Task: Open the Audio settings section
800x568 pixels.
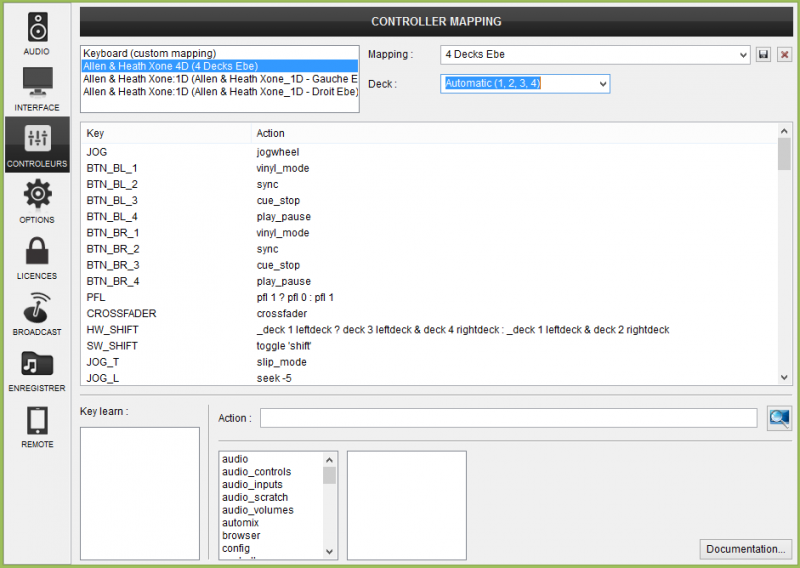Action: click(x=37, y=31)
